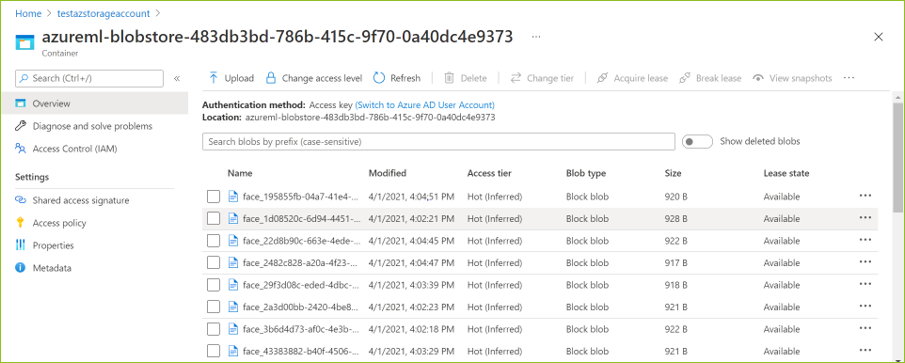Open context menu for face_29f3d08c row

click(x=865, y=283)
